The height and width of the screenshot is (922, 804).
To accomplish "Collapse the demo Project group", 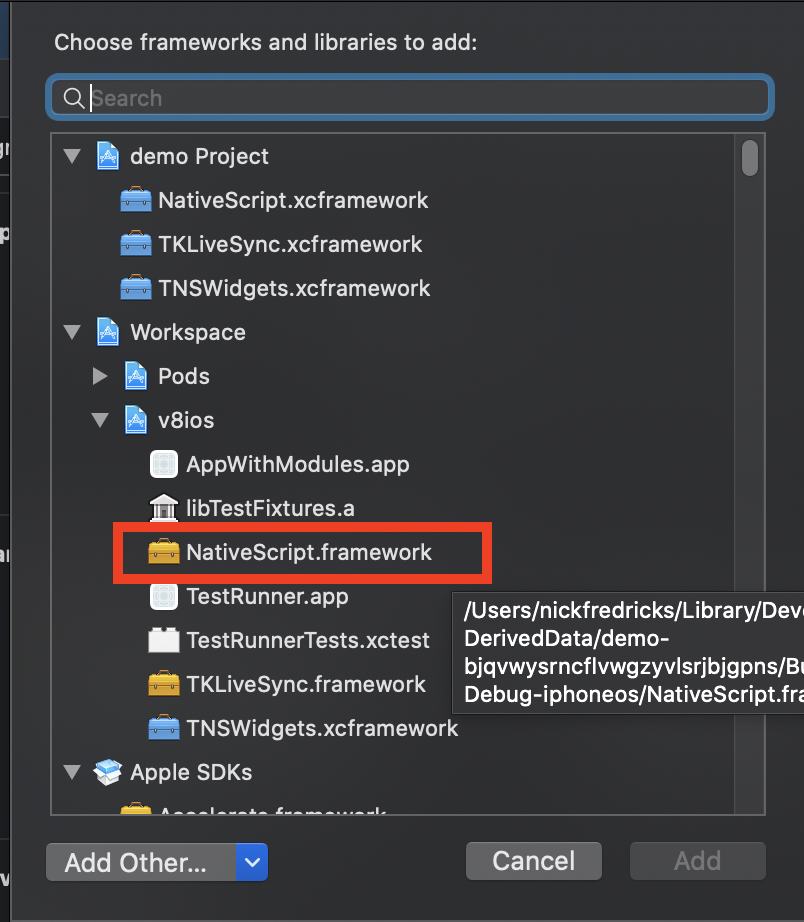I will (72, 156).
